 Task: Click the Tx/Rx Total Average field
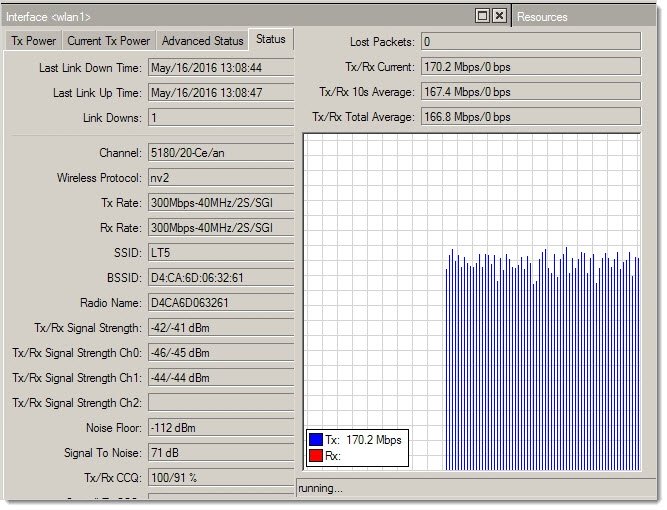tap(531, 117)
